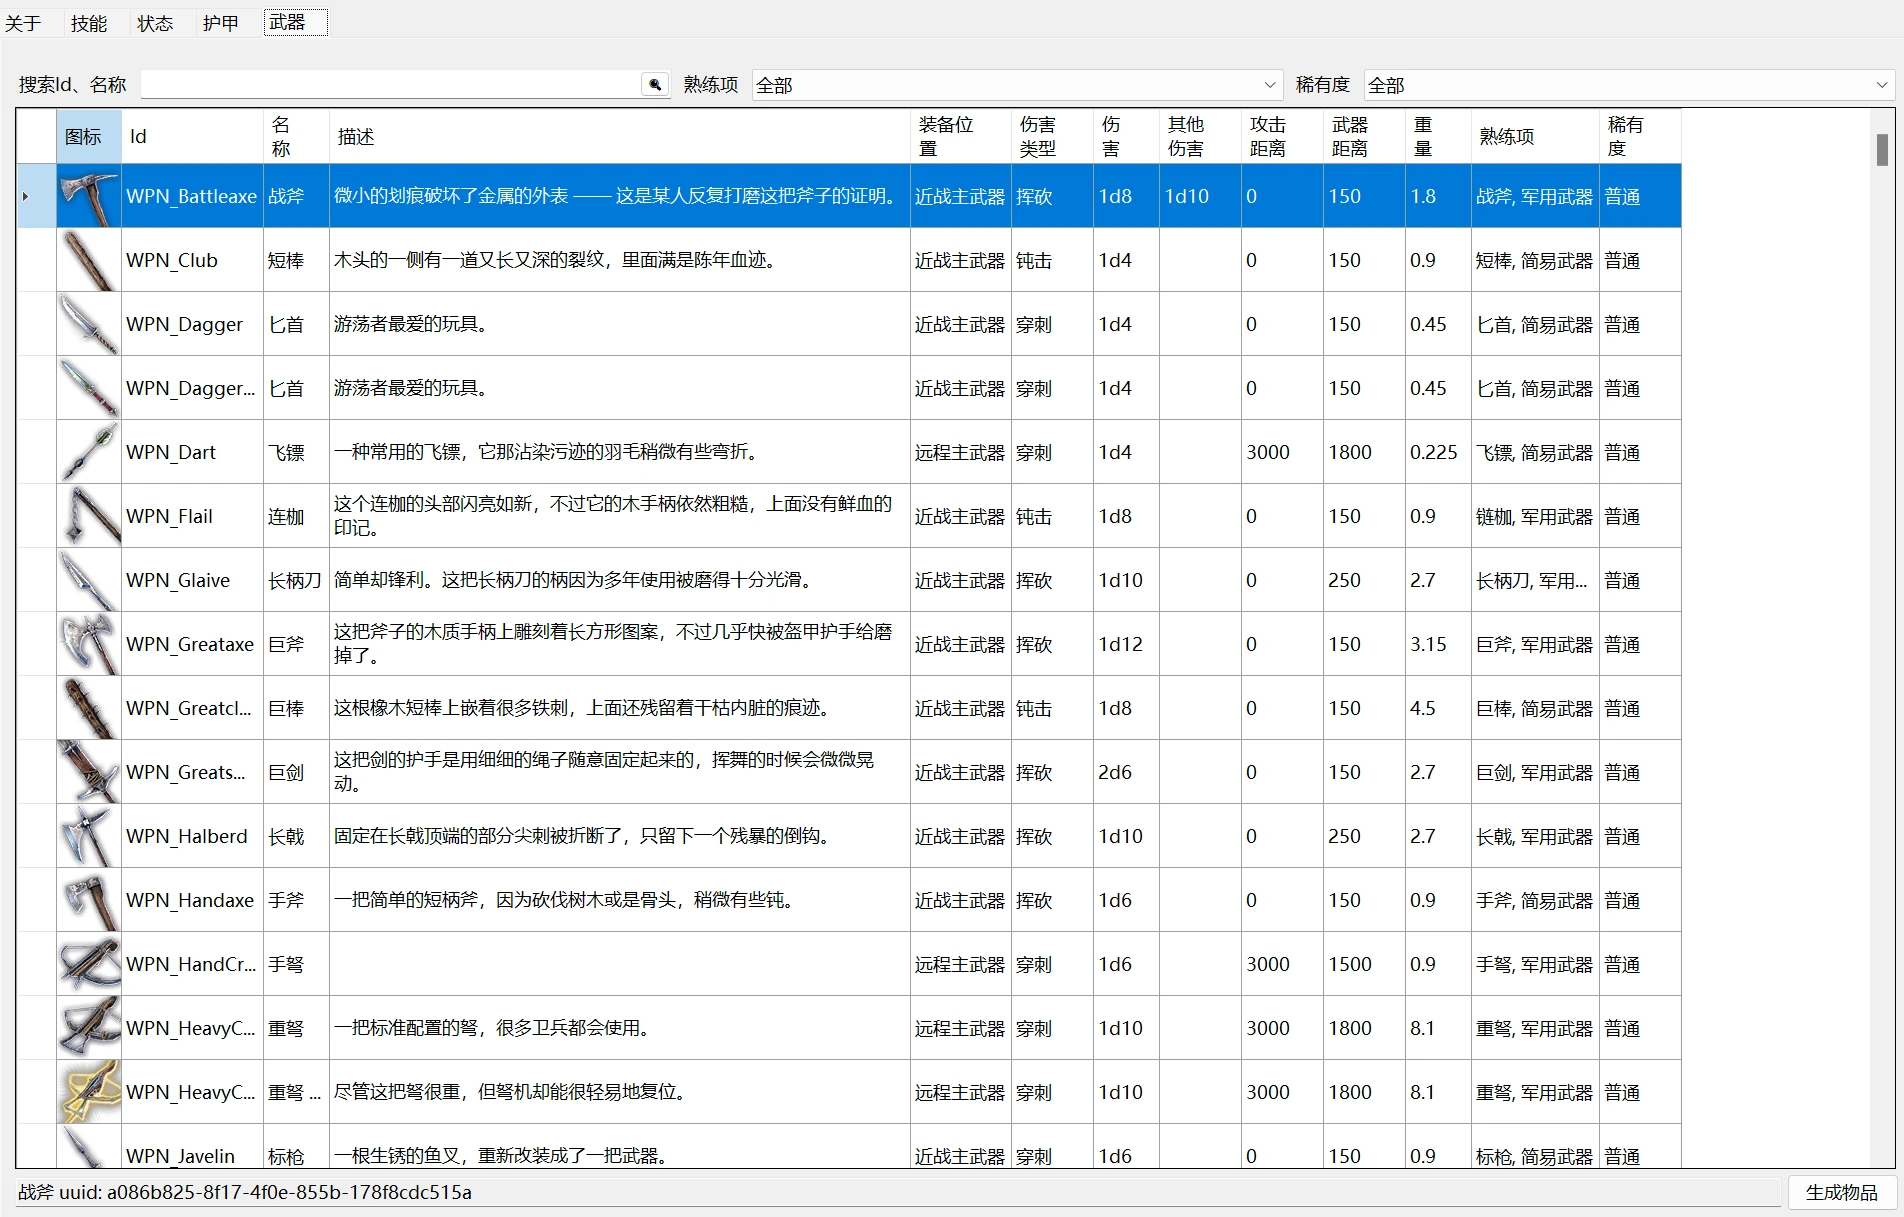Select the WPN_Greataxe icon

pos(89,644)
